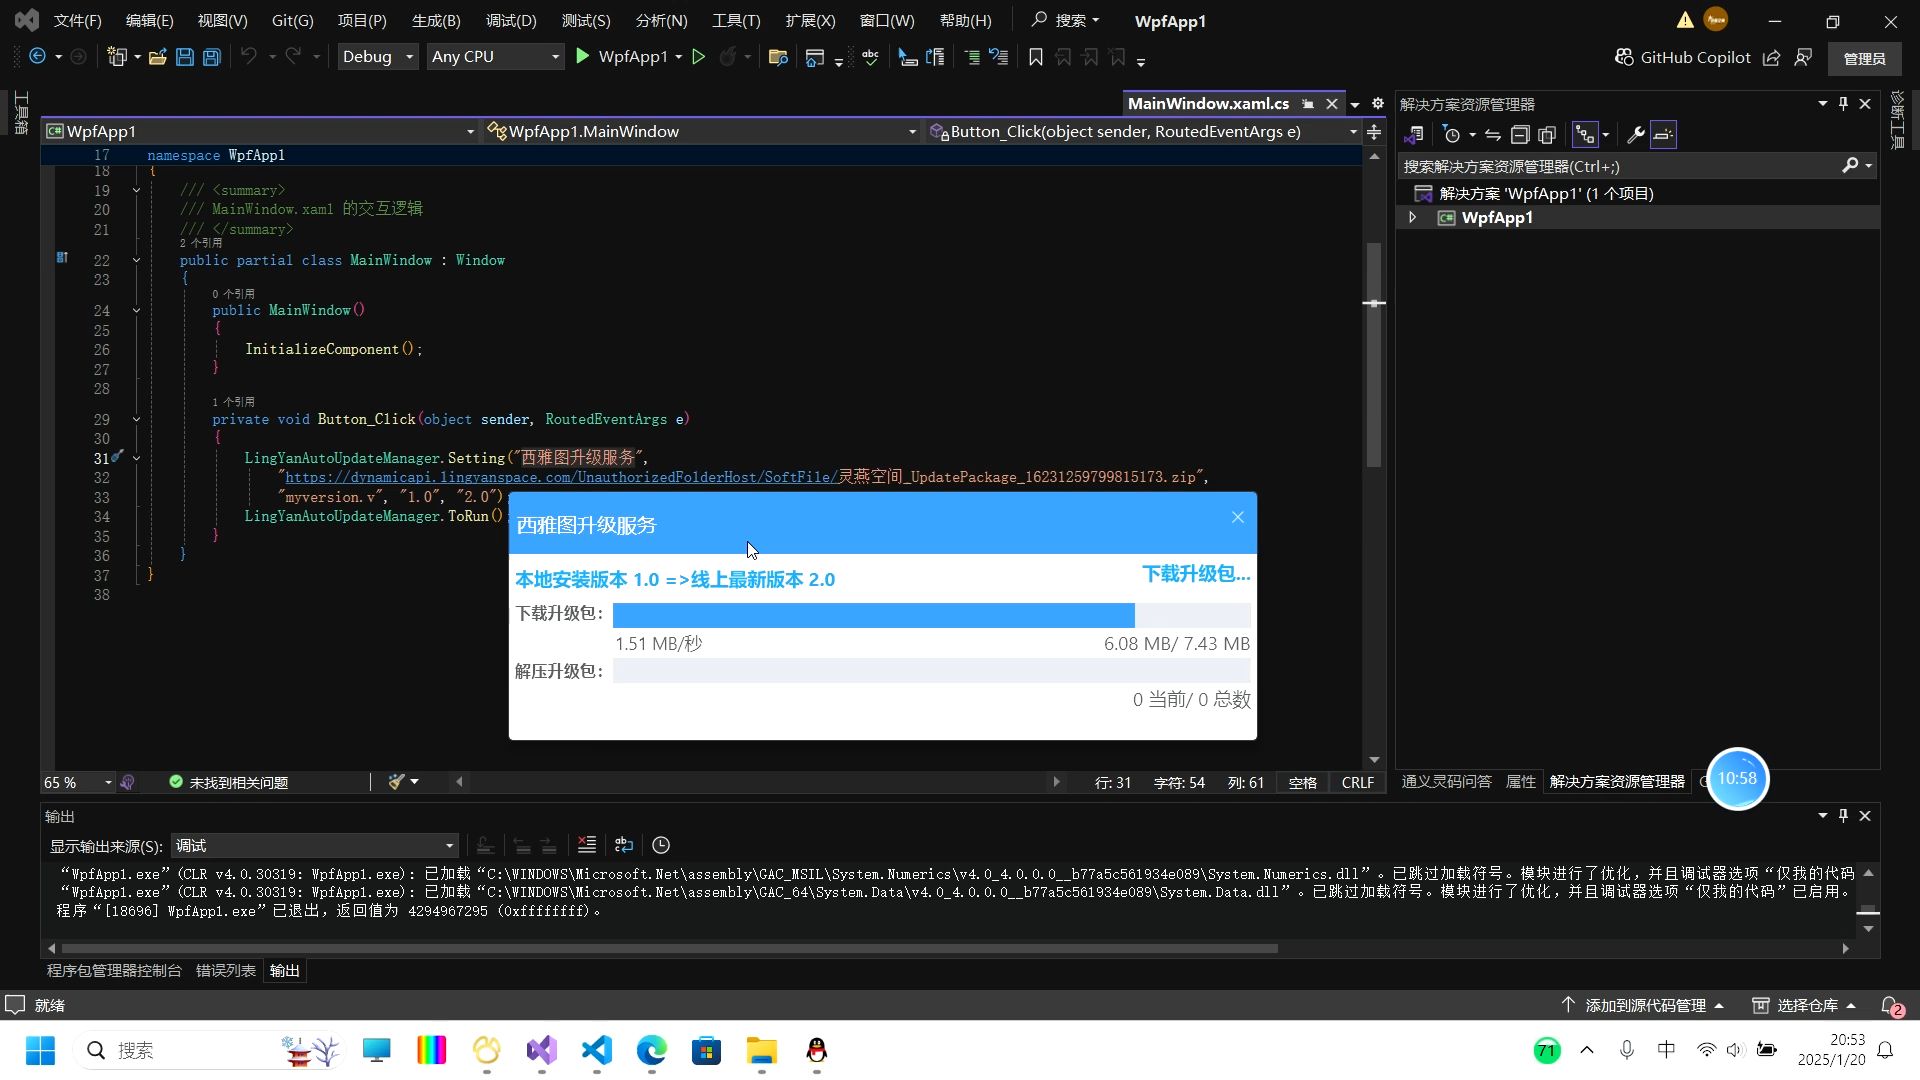Click the editor vertical scrollbar thumb
The image size is (1920, 1080).
(x=1374, y=355)
